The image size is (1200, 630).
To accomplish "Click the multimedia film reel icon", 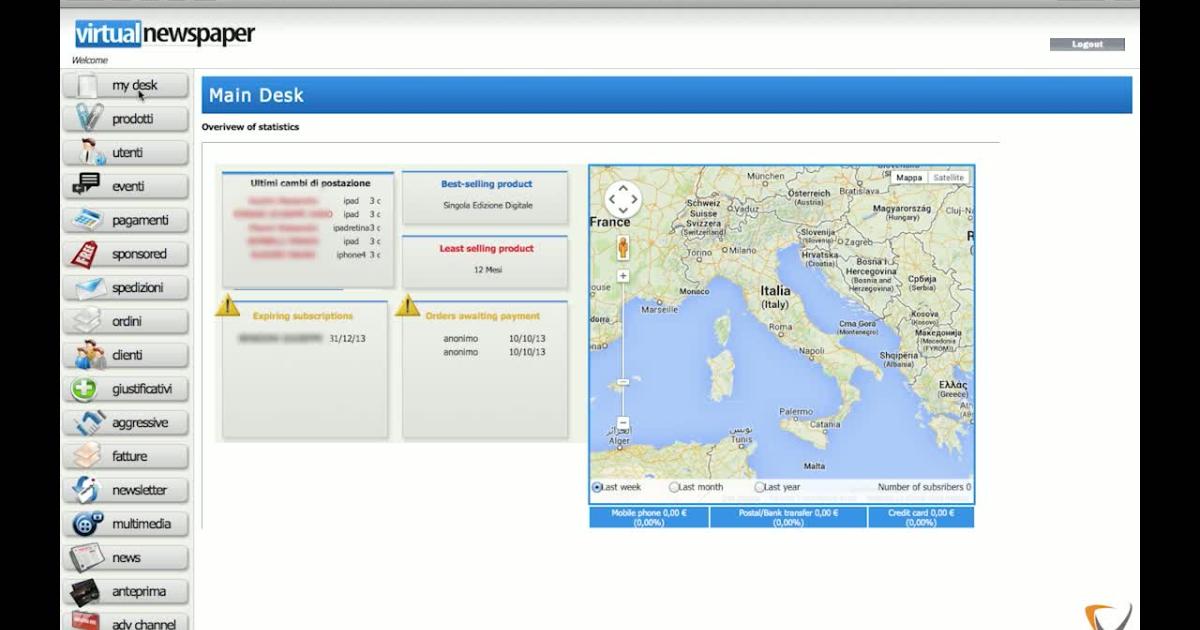I will (88, 524).
